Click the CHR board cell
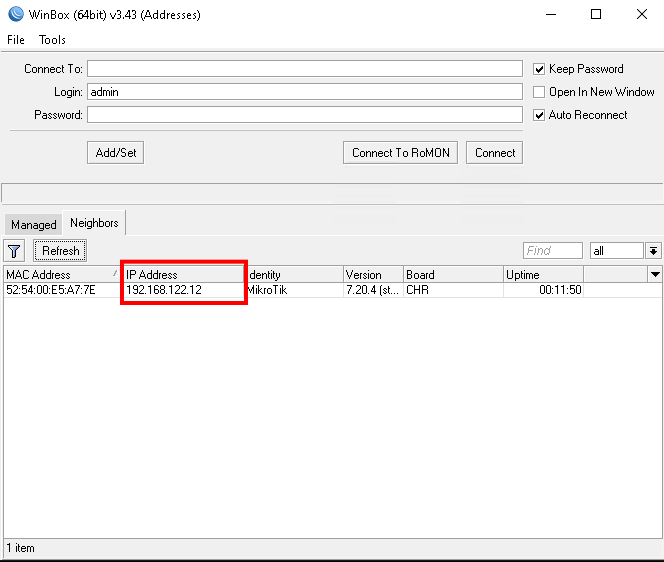 pos(453,290)
